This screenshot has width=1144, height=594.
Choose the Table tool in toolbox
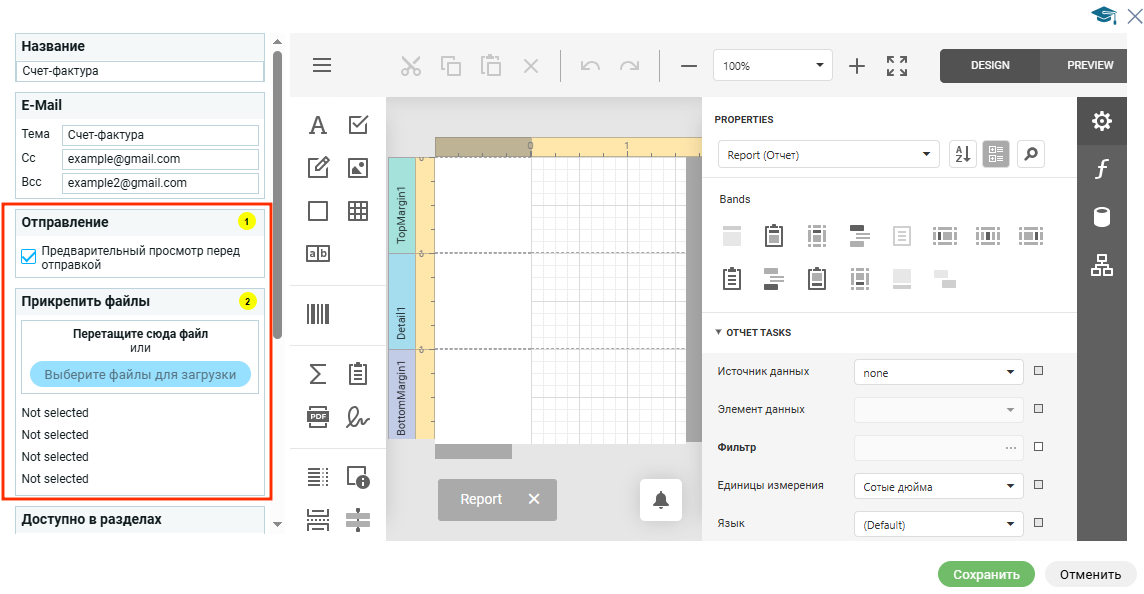tap(358, 211)
